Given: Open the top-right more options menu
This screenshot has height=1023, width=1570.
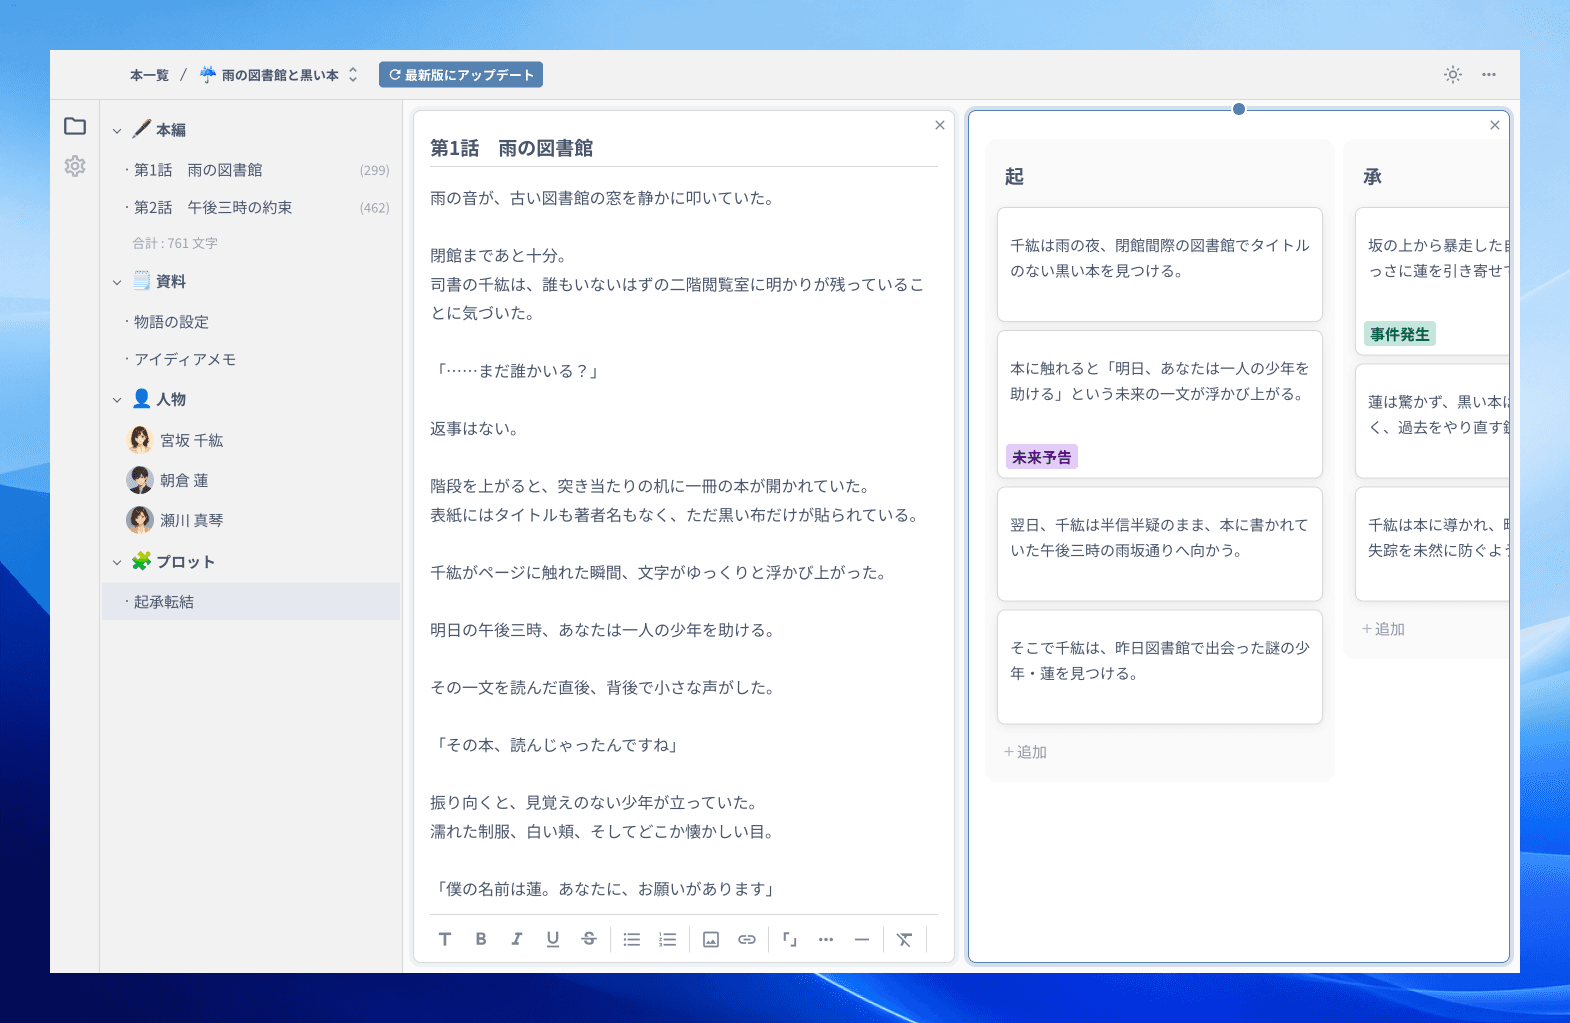Looking at the screenshot, I should pyautogui.click(x=1489, y=75).
